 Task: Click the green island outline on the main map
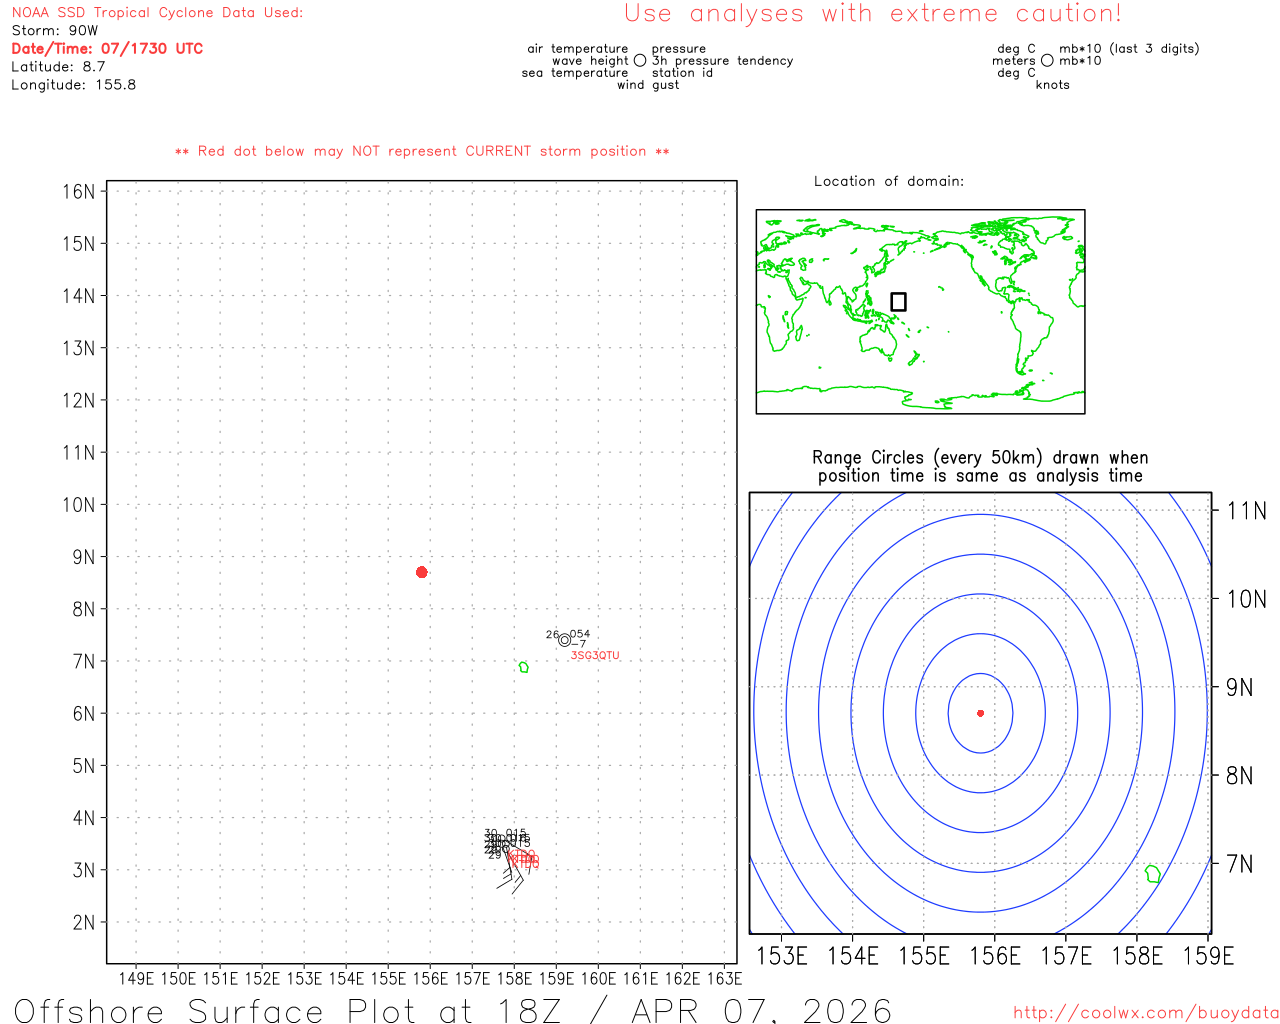(523, 667)
